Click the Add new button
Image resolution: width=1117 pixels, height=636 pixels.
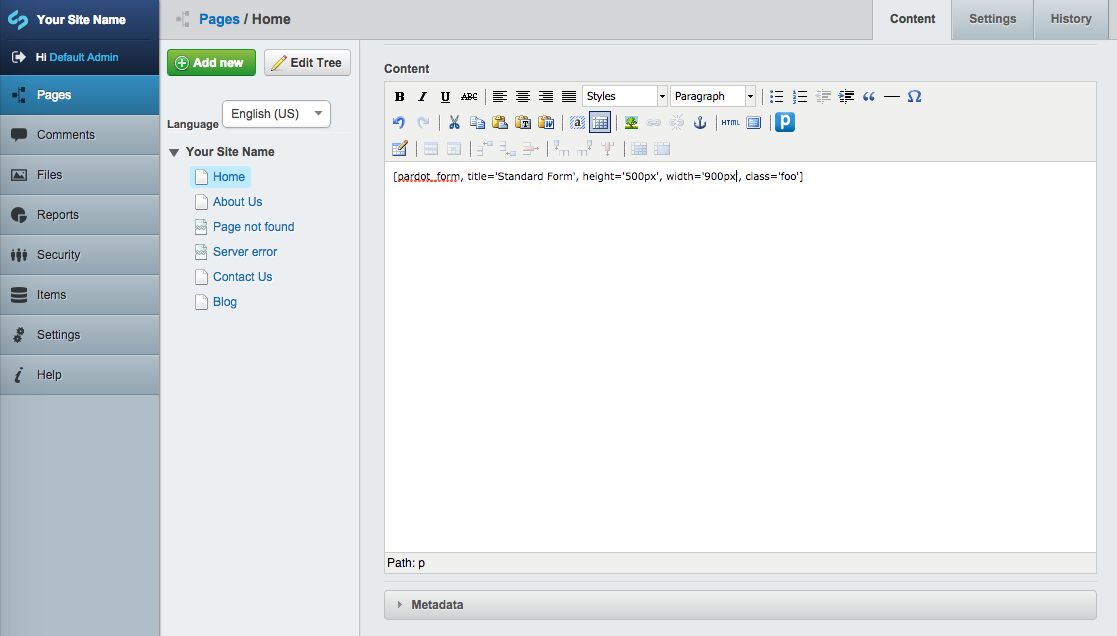[x=211, y=62]
